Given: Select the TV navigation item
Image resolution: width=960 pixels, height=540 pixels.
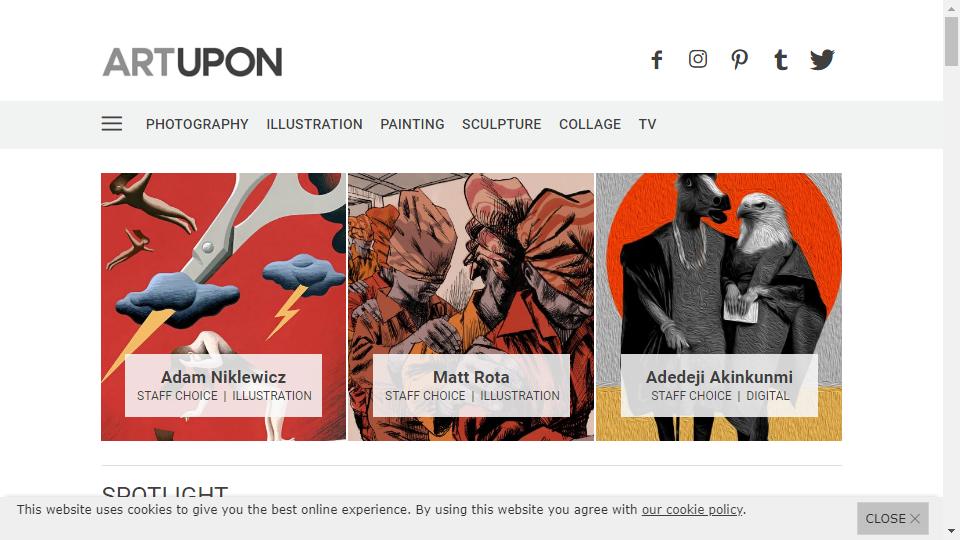Looking at the screenshot, I should pyautogui.click(x=647, y=124).
